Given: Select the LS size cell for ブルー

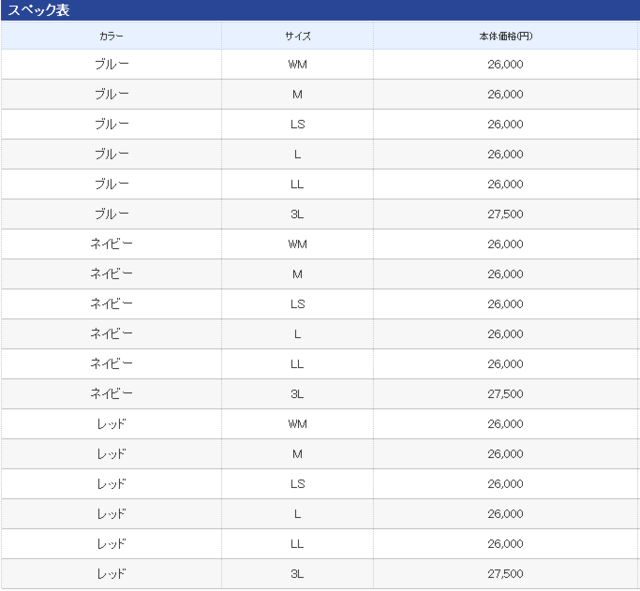Looking at the screenshot, I should coord(297,125).
